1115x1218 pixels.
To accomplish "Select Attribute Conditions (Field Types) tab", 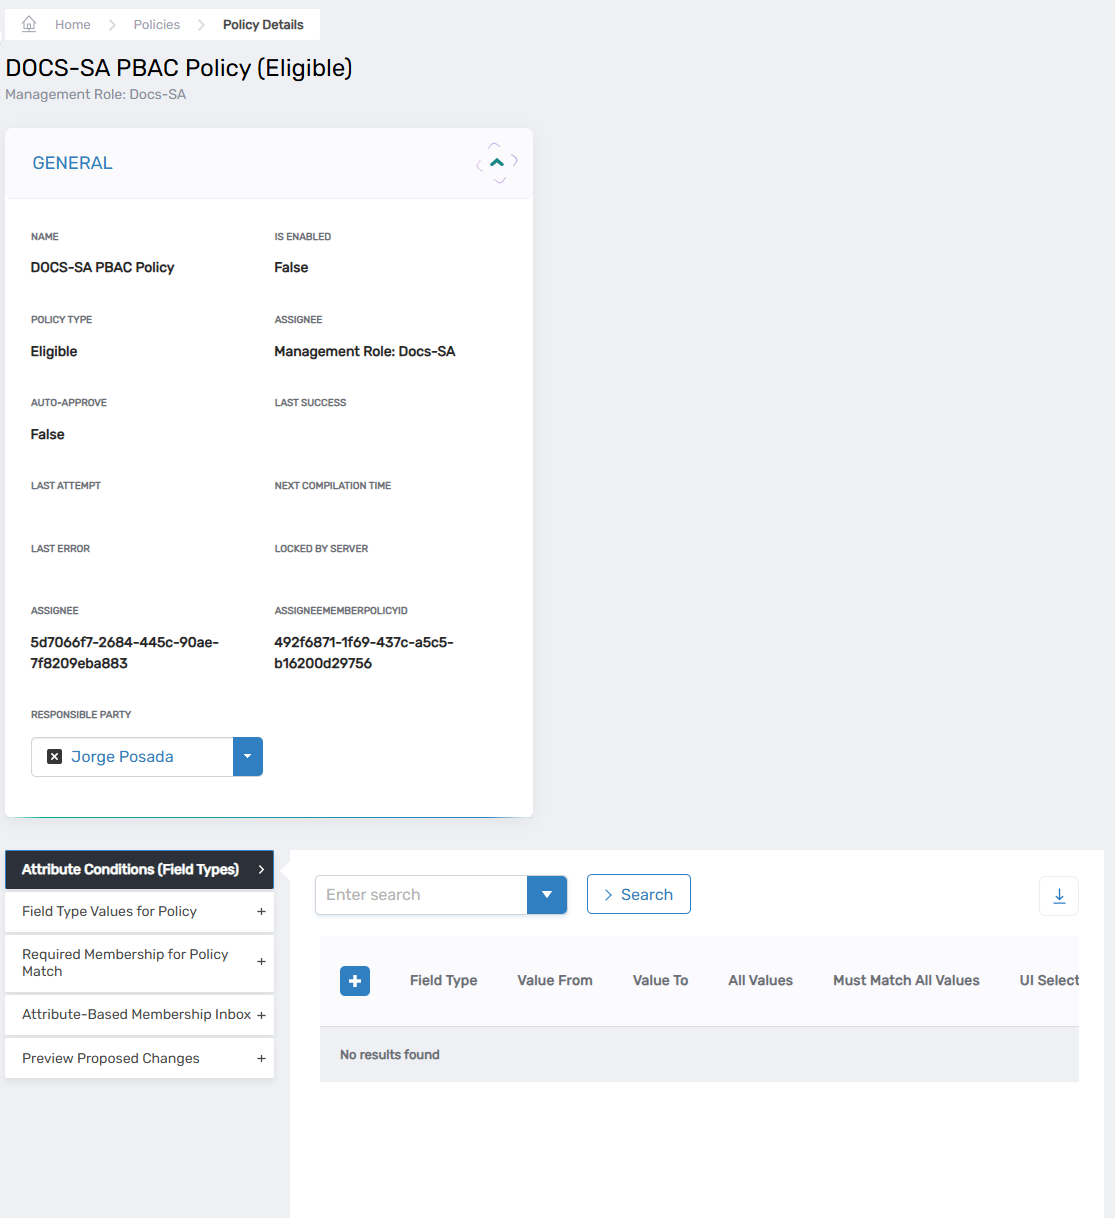I will click(x=130, y=870).
